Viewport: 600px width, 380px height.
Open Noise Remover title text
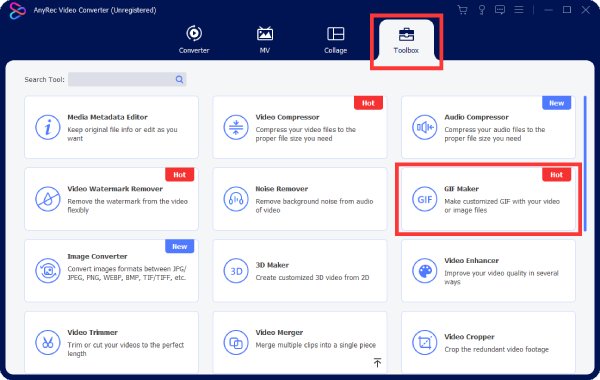pyautogui.click(x=282, y=189)
